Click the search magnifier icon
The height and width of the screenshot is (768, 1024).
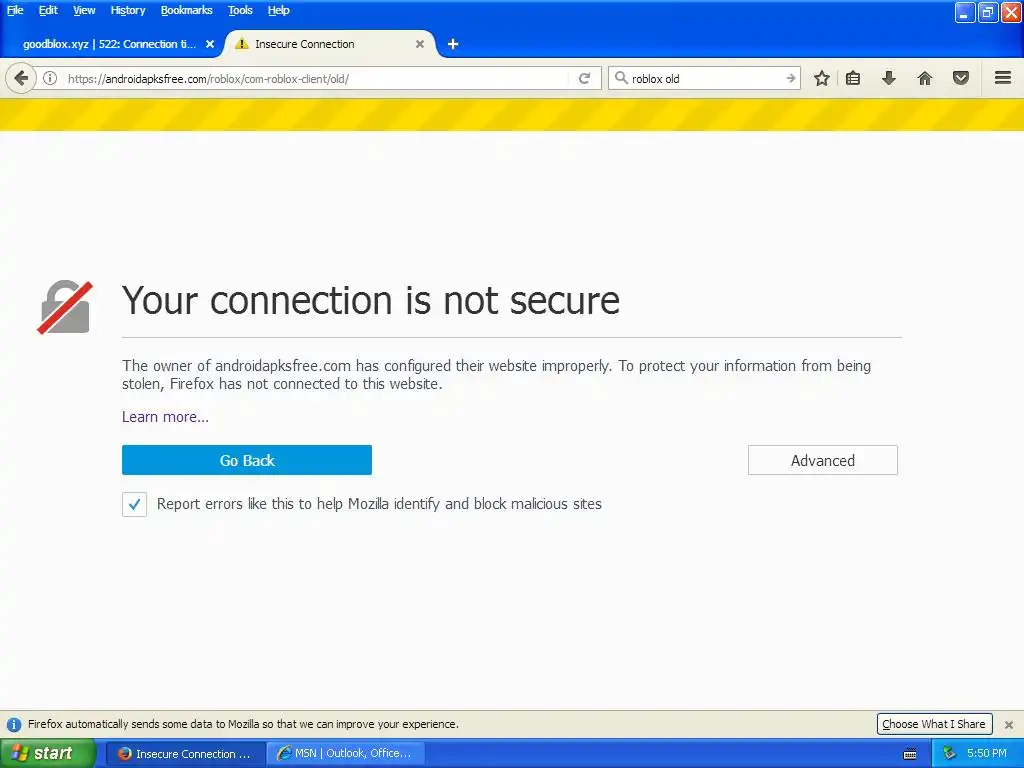[621, 78]
